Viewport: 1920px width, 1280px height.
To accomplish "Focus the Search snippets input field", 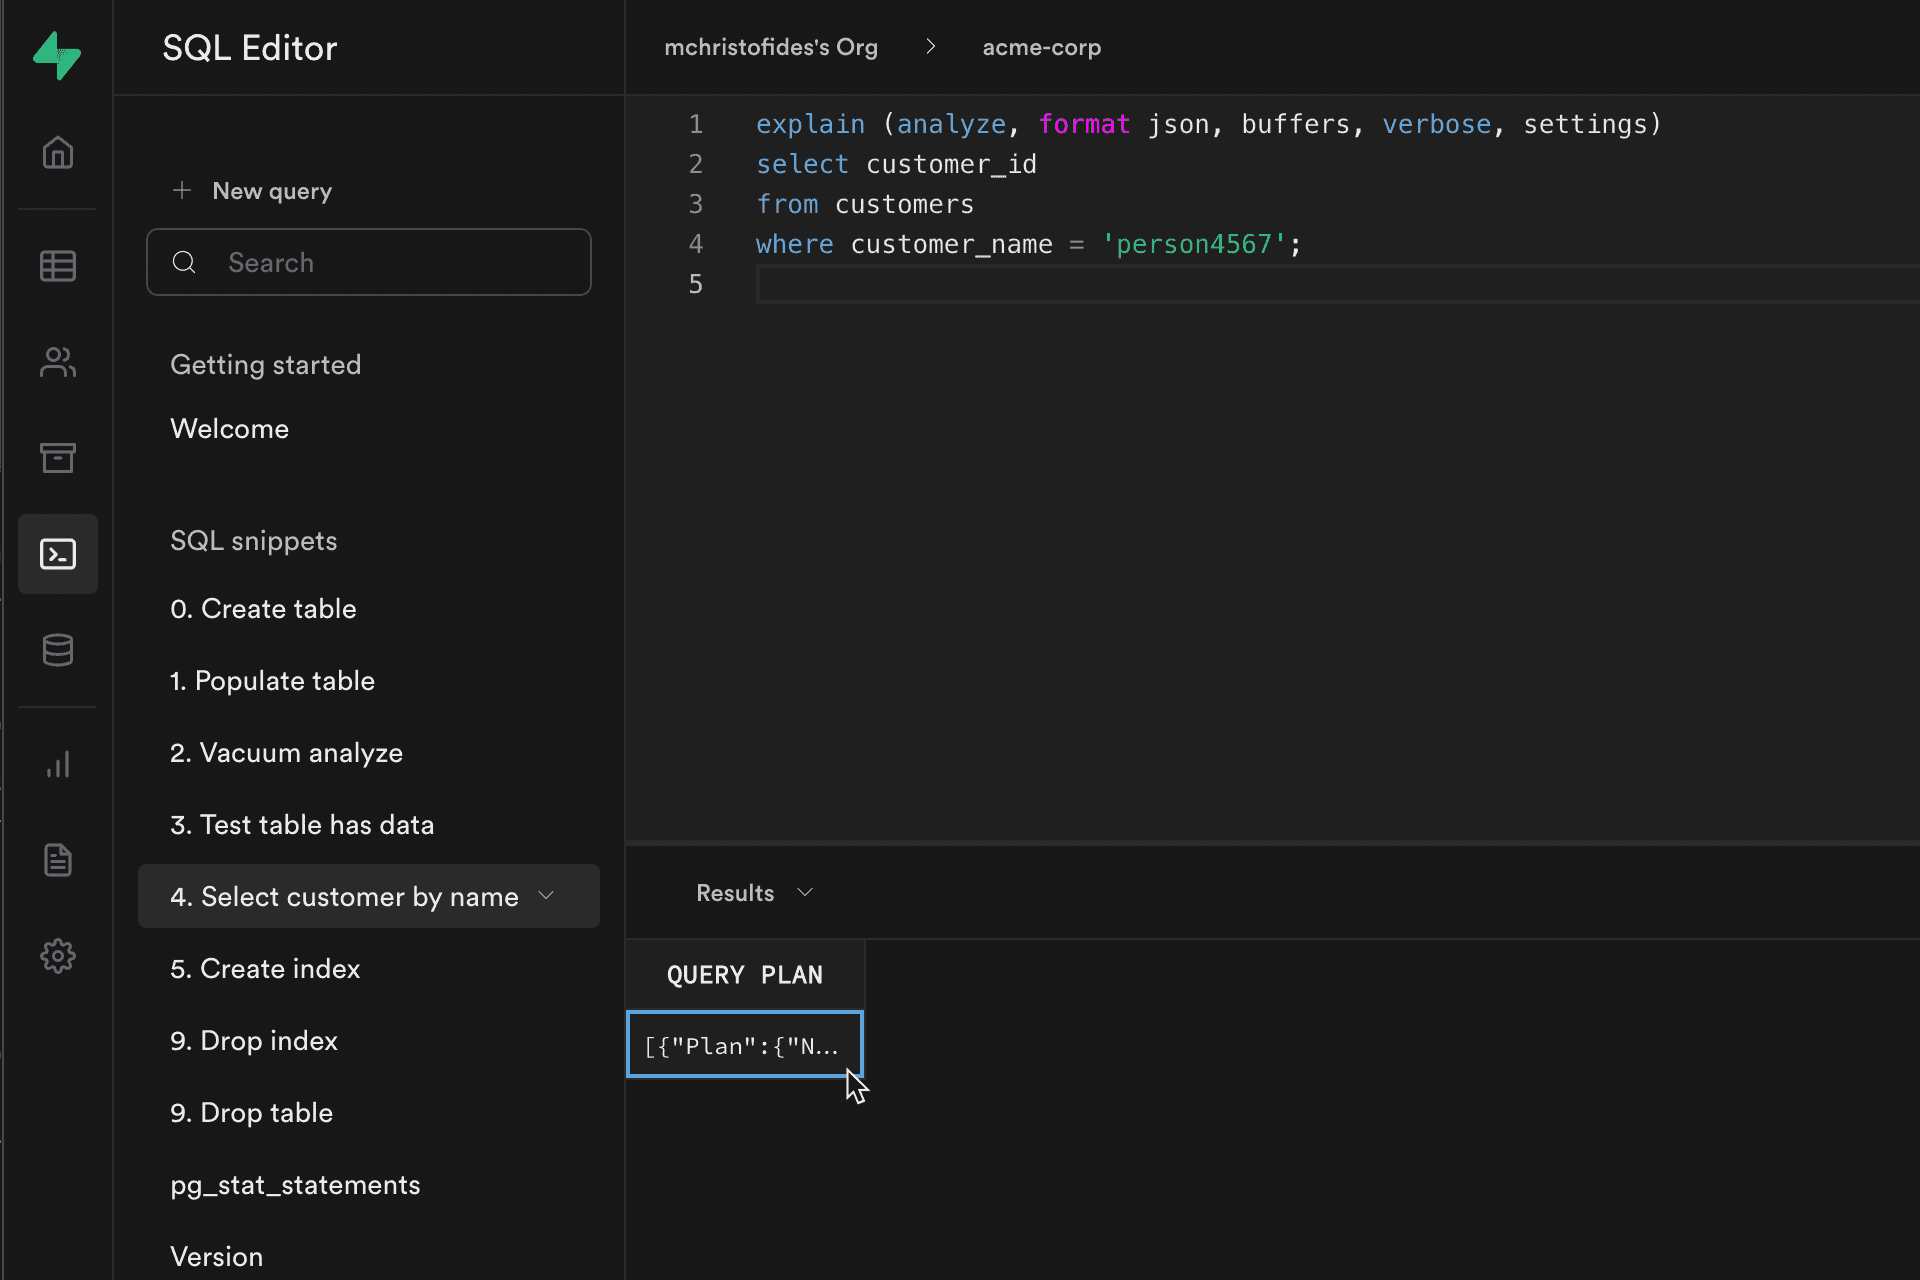I will 369,262.
